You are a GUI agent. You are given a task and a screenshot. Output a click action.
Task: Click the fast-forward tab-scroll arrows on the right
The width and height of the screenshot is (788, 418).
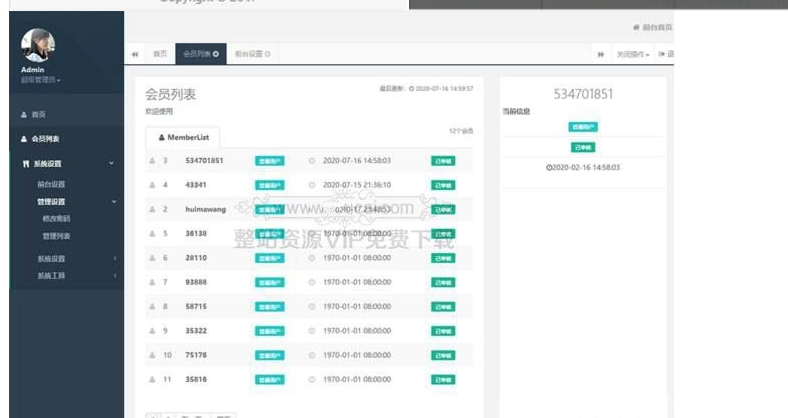[x=601, y=54]
